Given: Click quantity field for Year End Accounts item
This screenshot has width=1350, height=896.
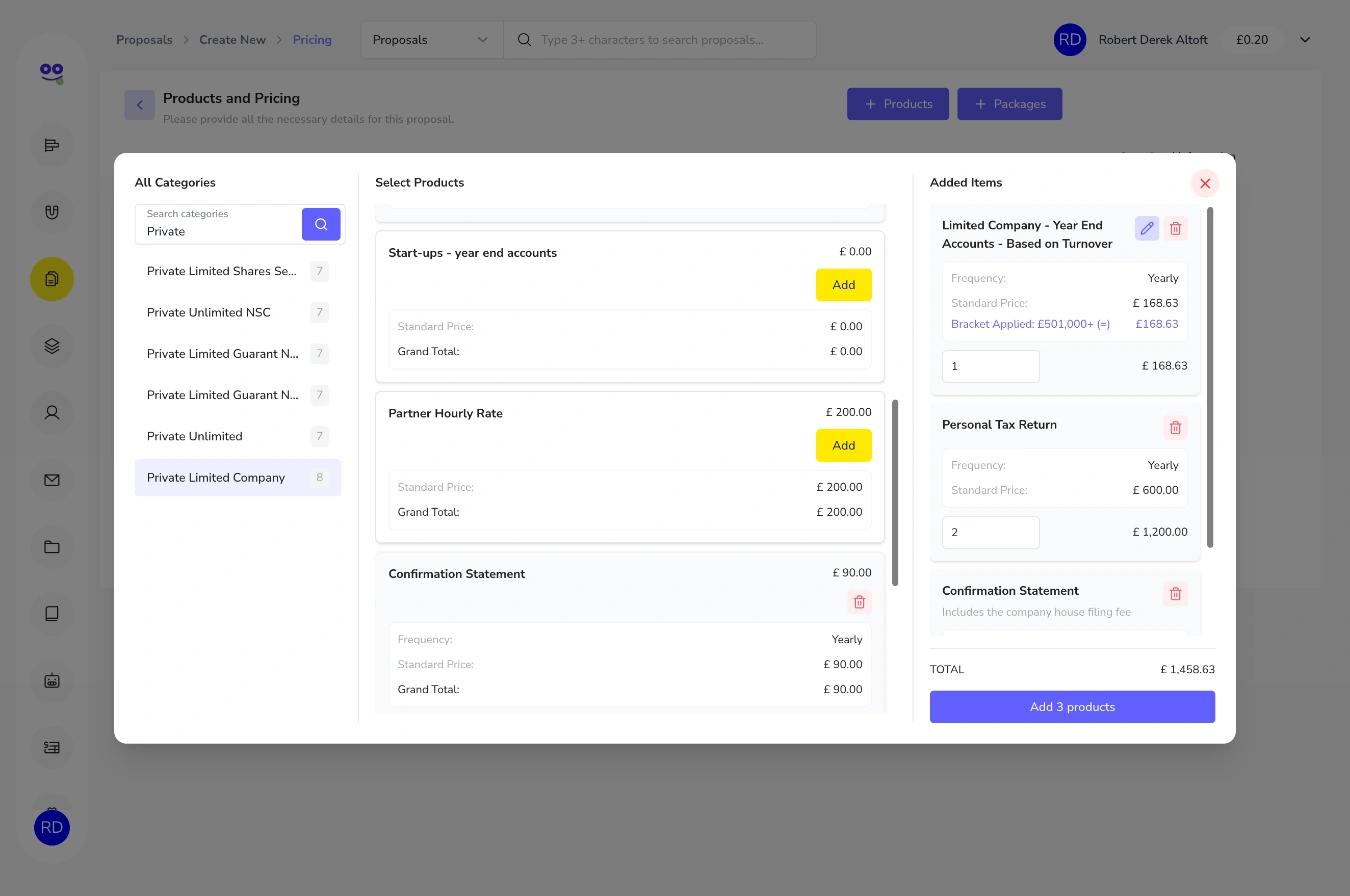Looking at the screenshot, I should [x=991, y=366].
